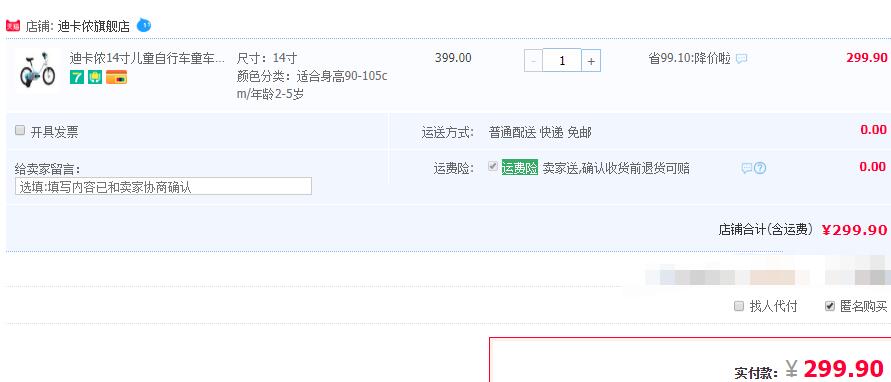
Task: Click the 399.00 unit price
Action: point(453,58)
